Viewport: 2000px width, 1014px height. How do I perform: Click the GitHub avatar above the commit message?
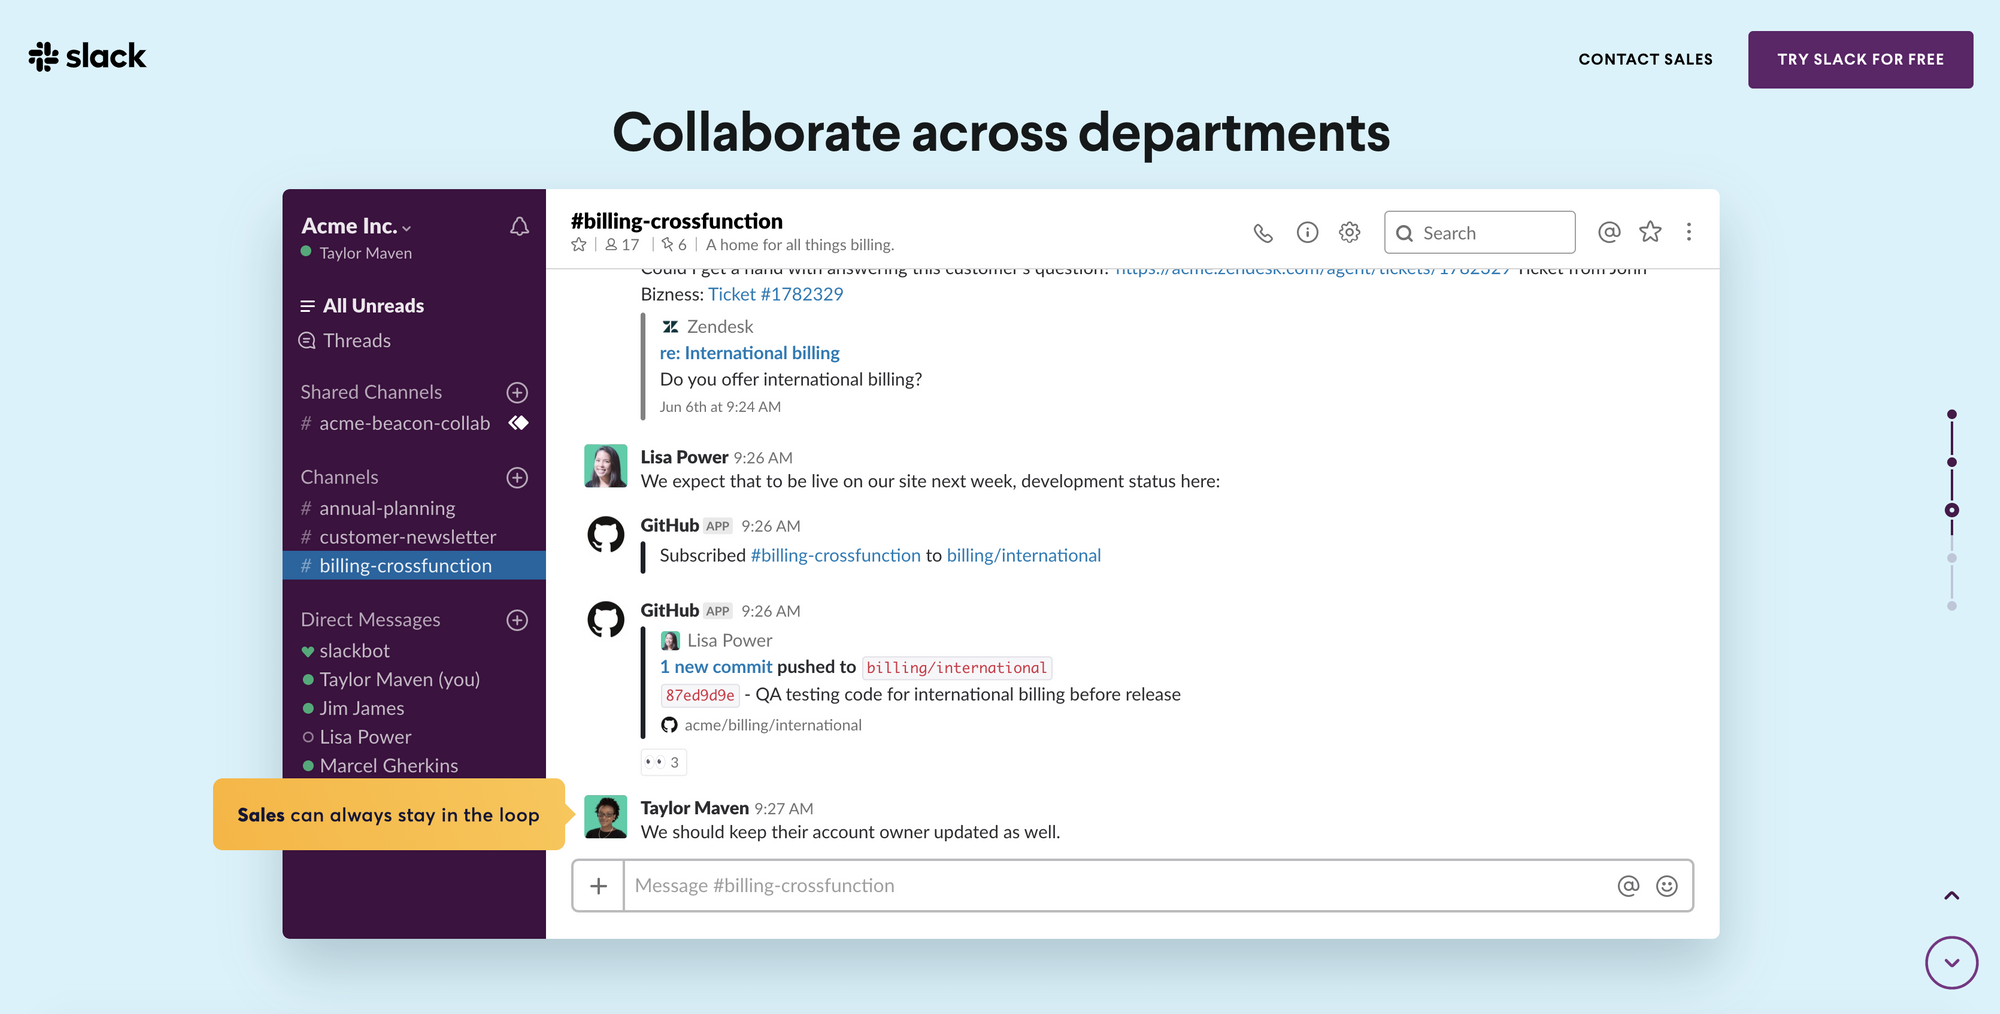tap(606, 620)
